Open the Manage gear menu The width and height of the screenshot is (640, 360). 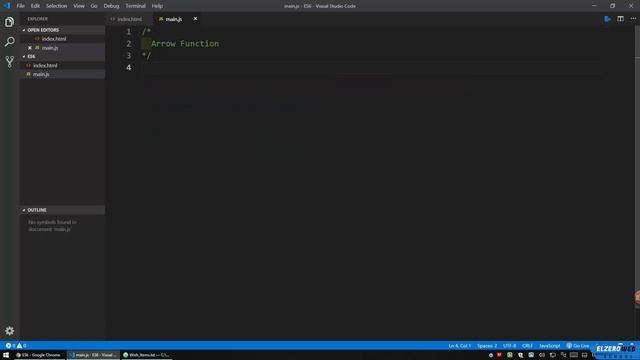pyautogui.click(x=9, y=331)
